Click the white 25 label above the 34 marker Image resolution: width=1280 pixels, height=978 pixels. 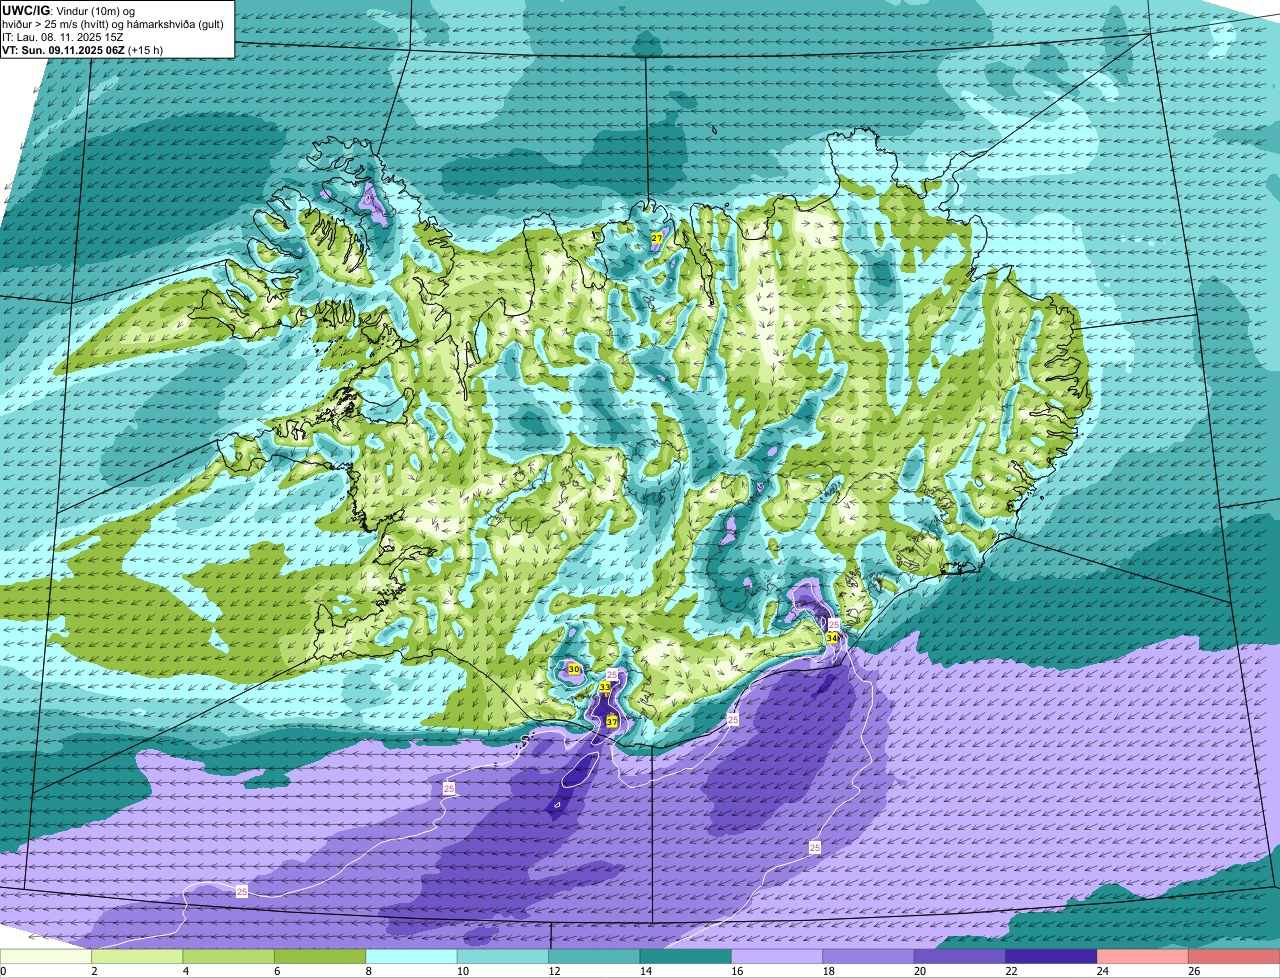835,624
